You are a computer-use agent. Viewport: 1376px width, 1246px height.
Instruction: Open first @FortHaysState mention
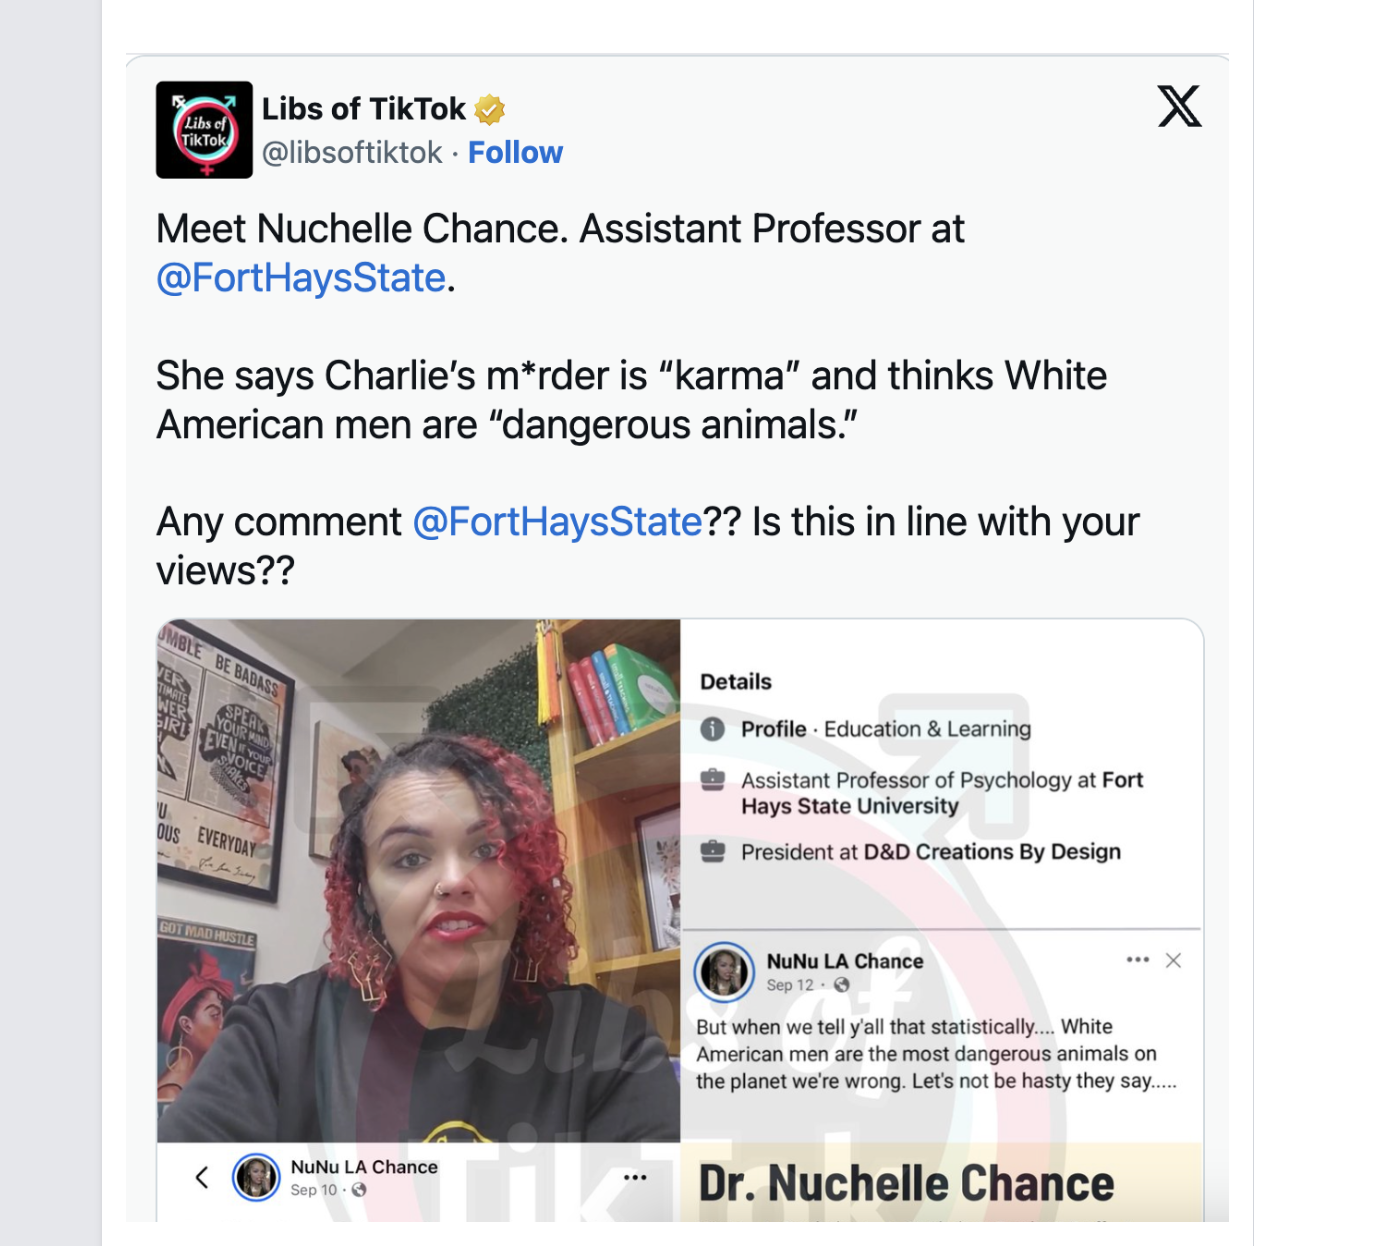pos(301,278)
